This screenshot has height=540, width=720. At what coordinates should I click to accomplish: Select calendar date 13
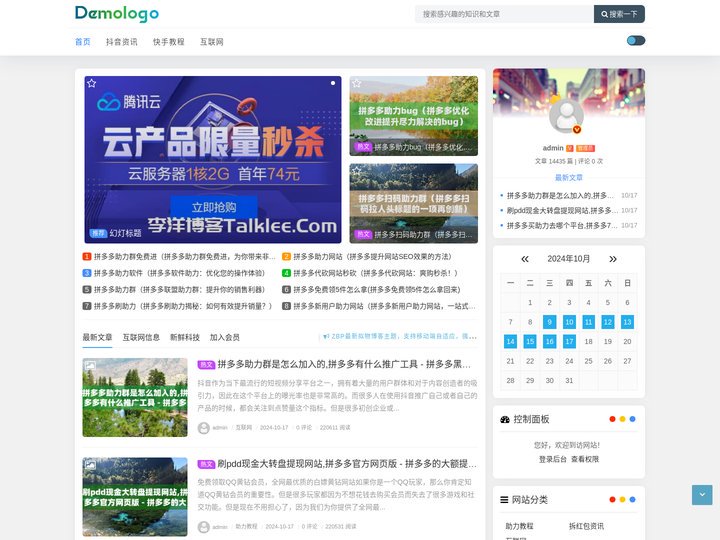tap(627, 322)
